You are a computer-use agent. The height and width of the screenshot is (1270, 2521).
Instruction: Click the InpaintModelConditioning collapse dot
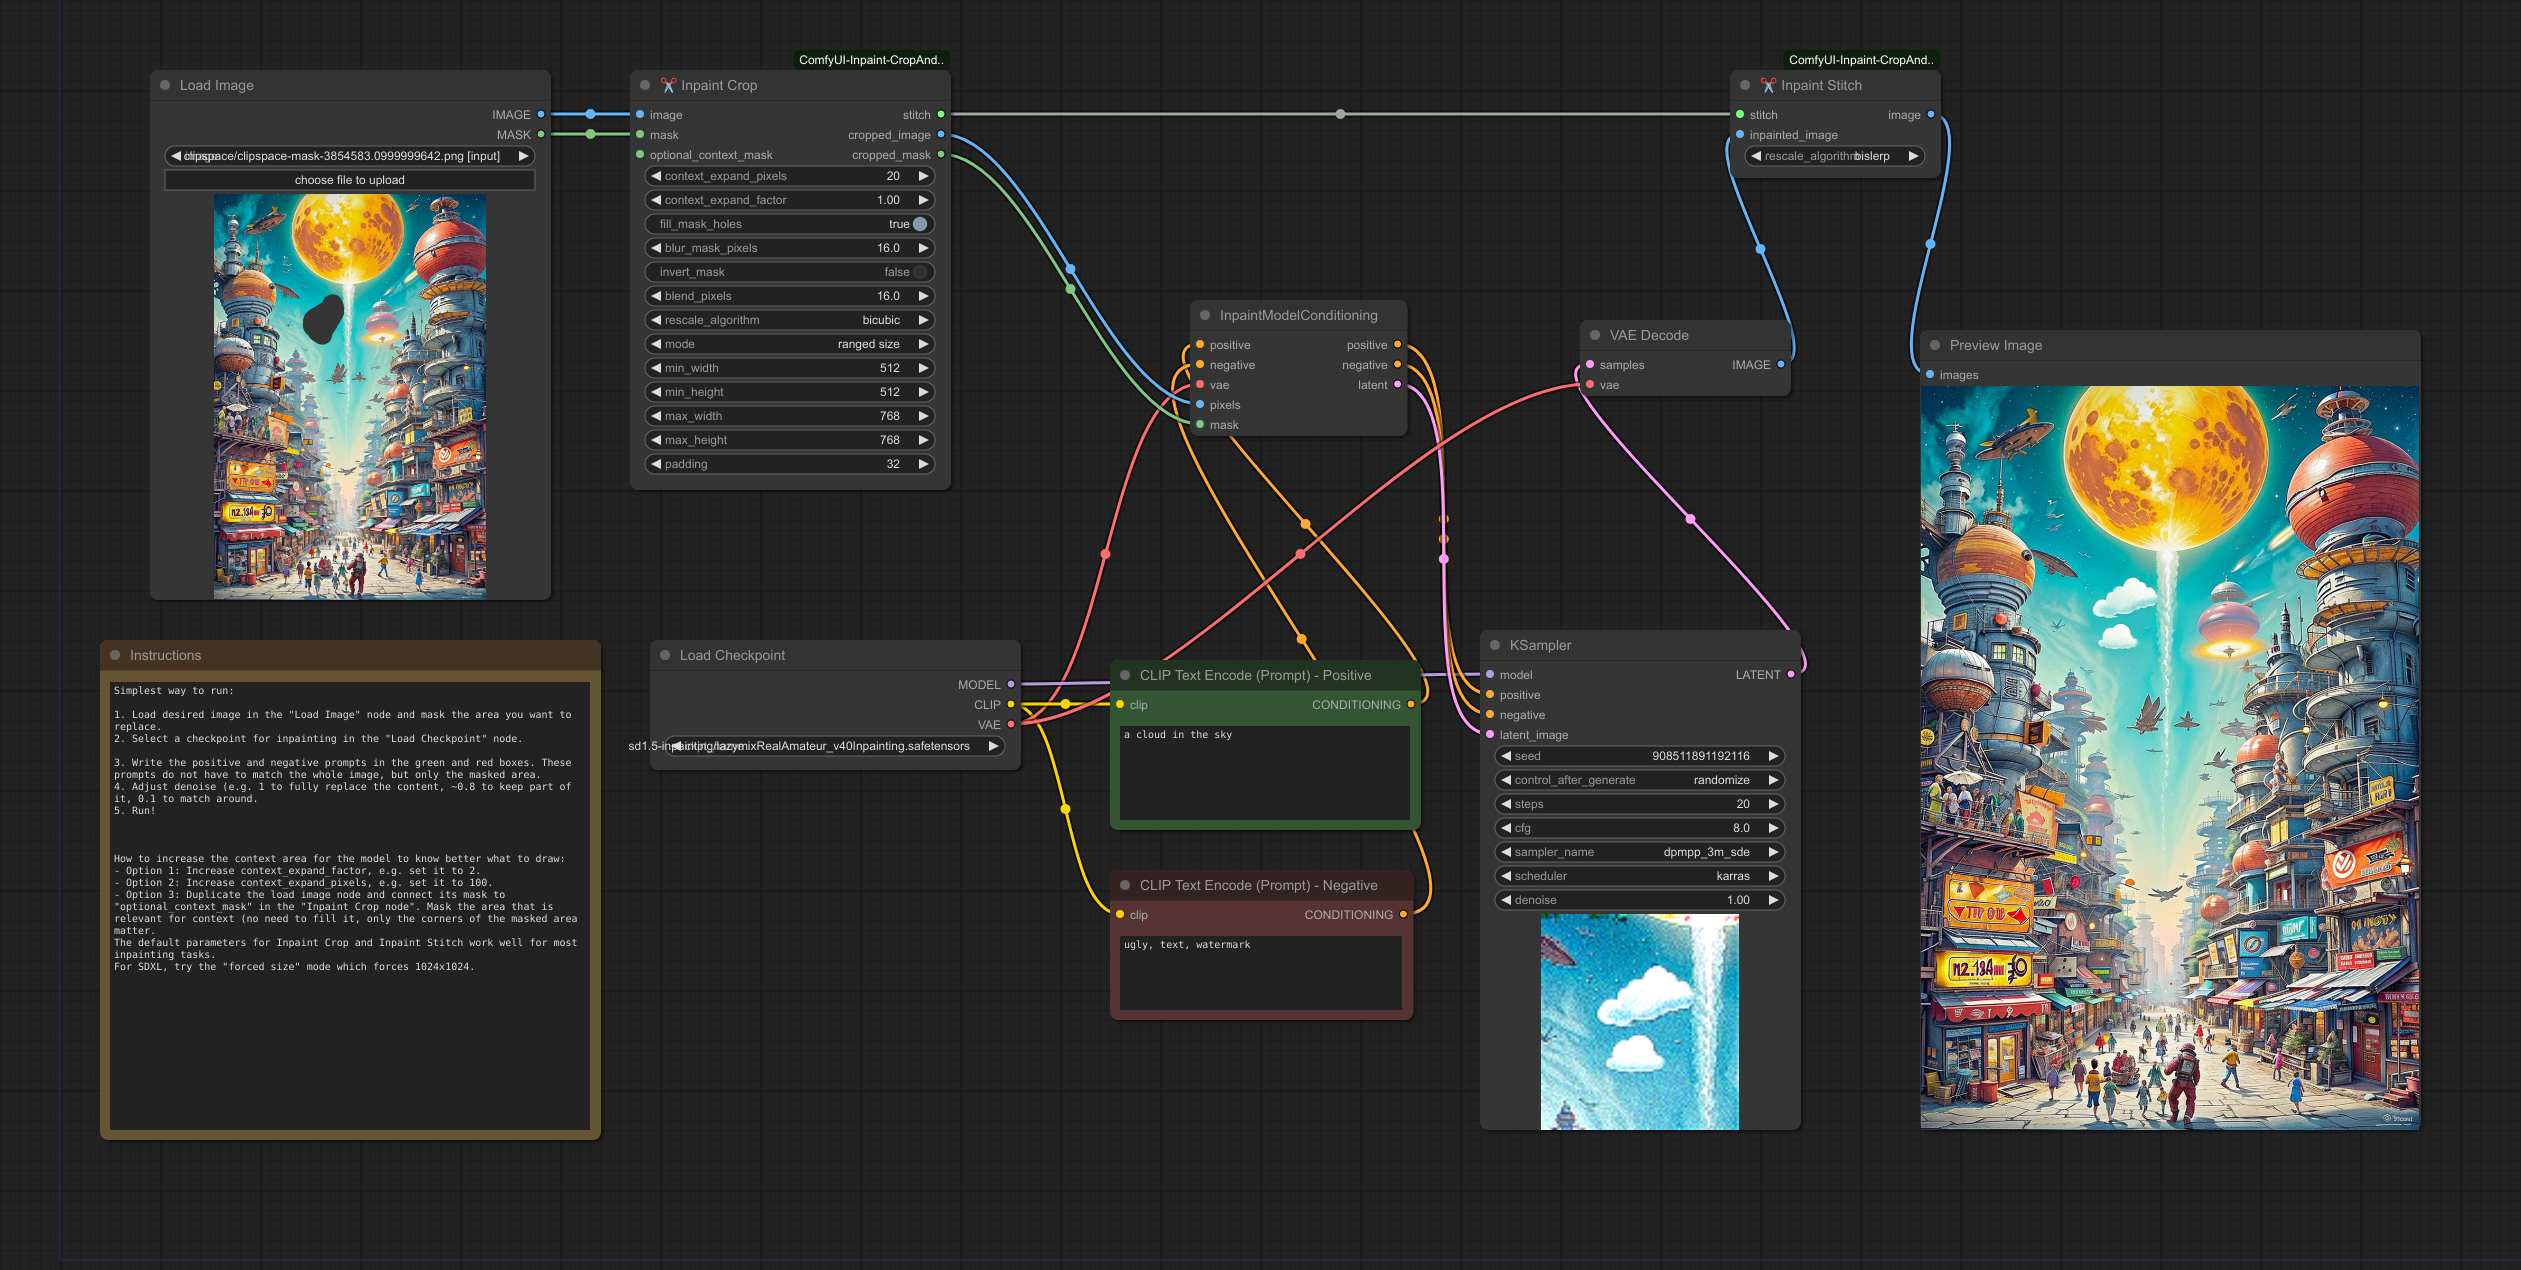coord(1205,315)
